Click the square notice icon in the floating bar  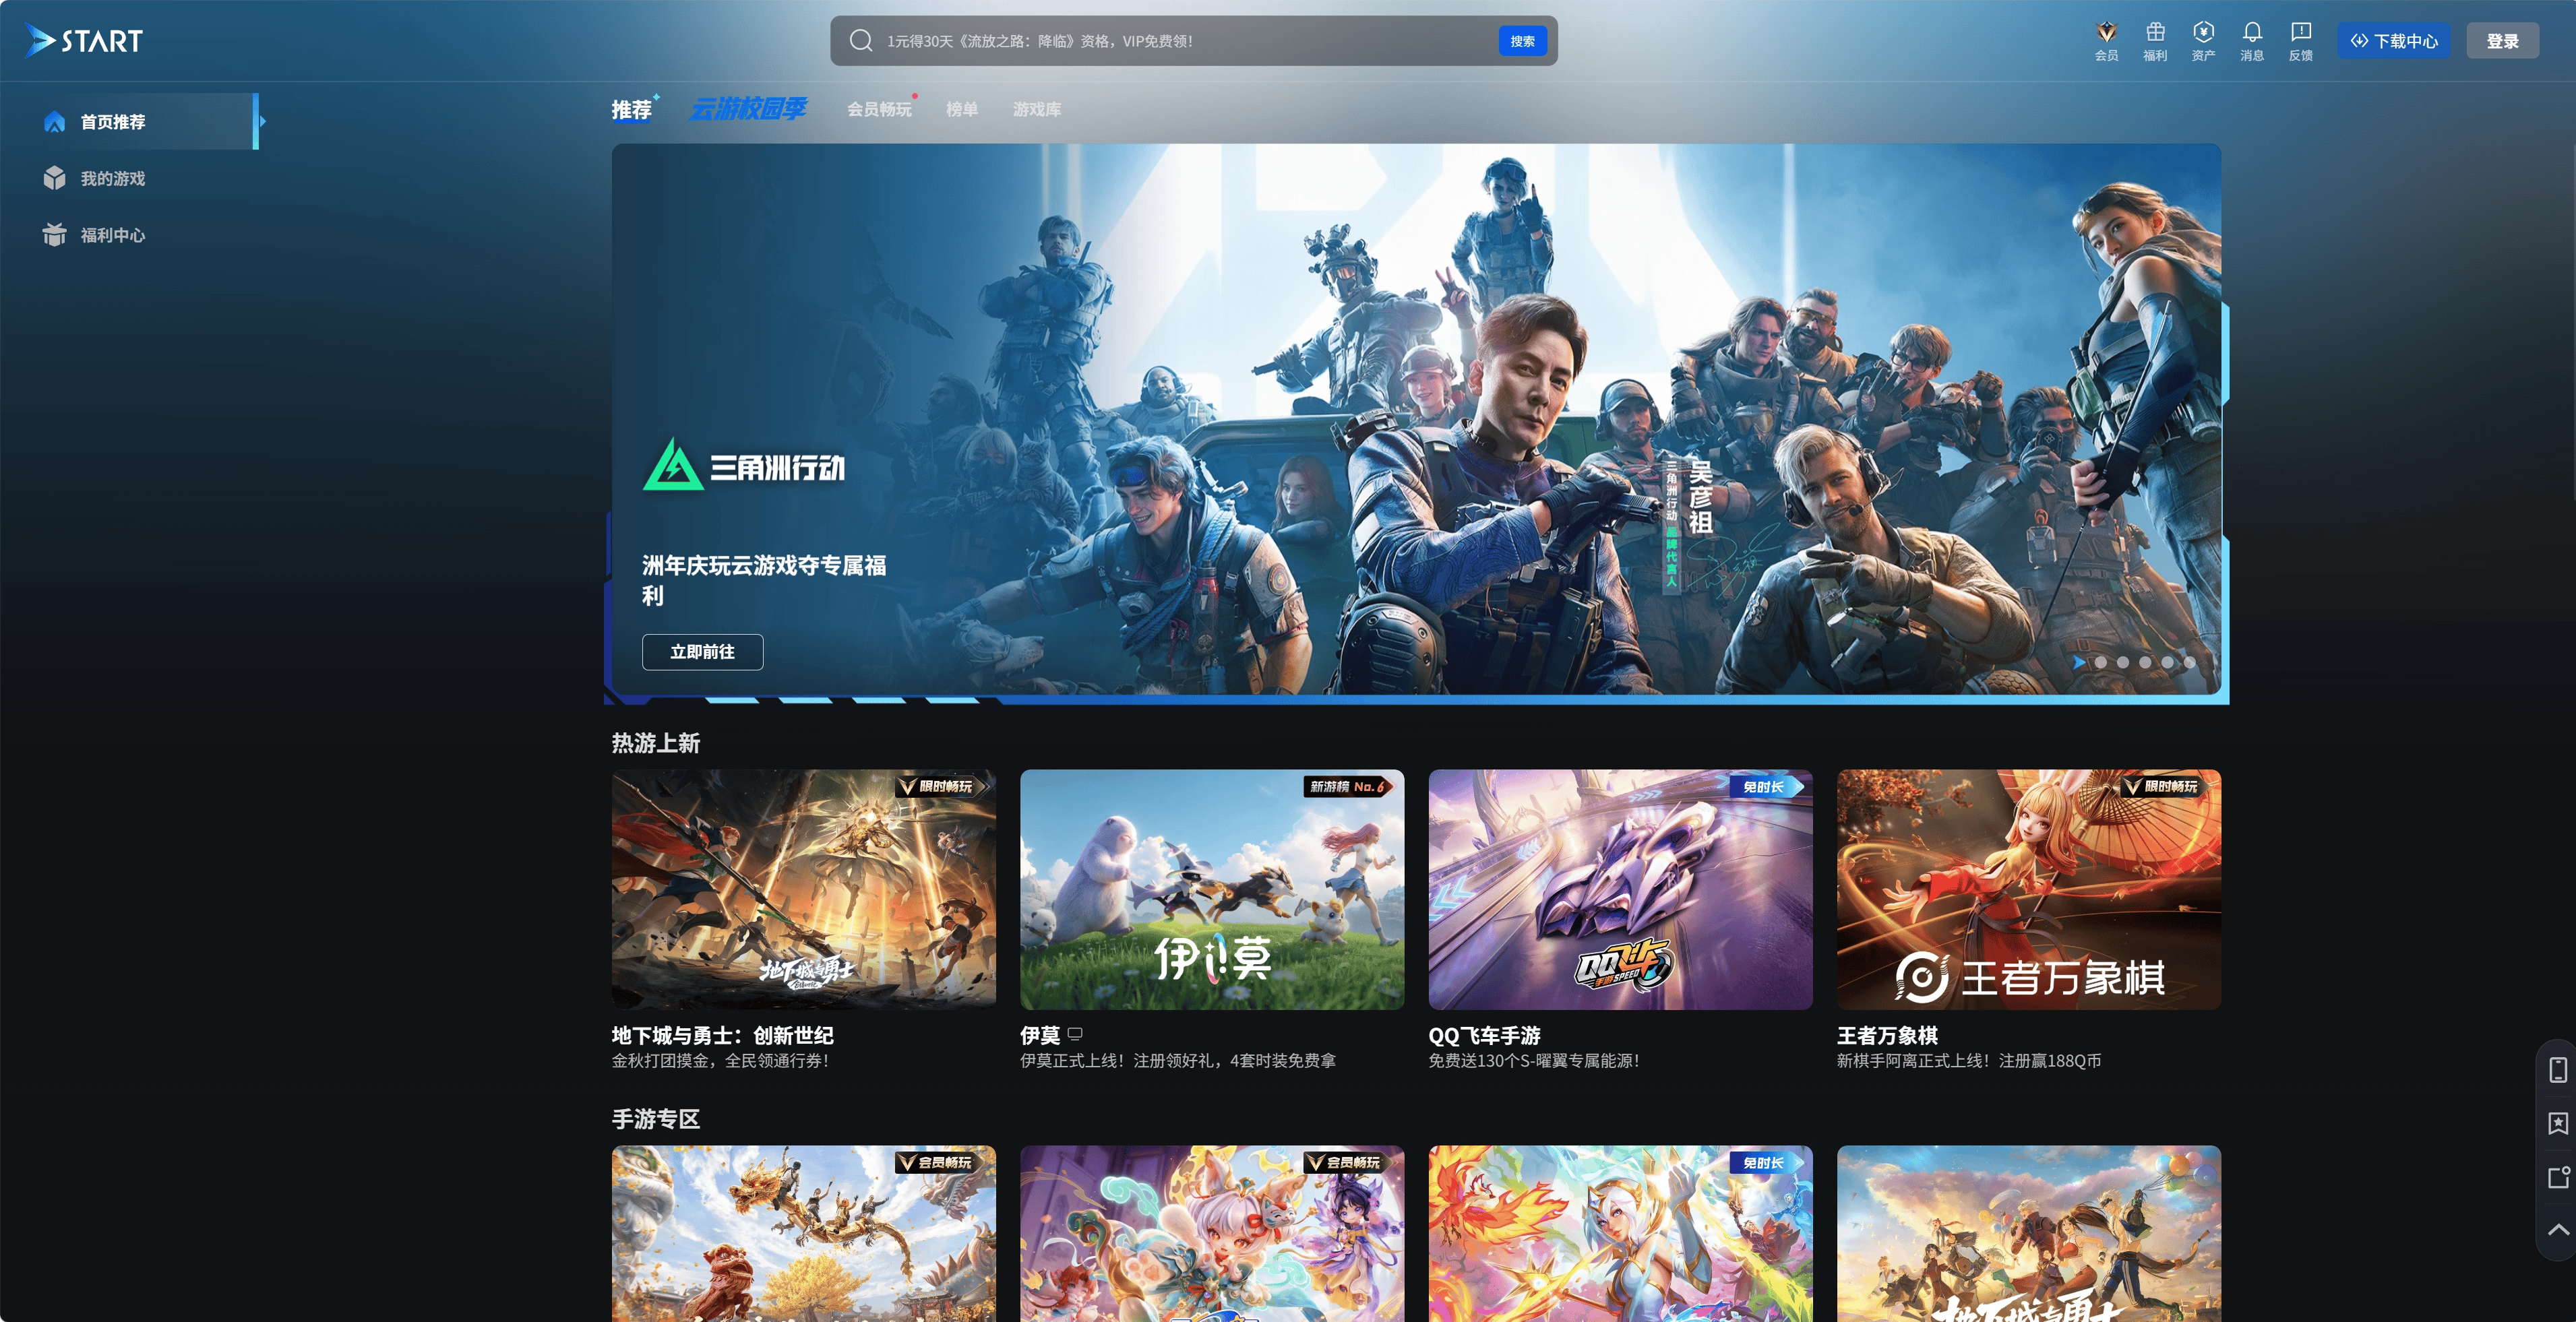[x=2558, y=1177]
